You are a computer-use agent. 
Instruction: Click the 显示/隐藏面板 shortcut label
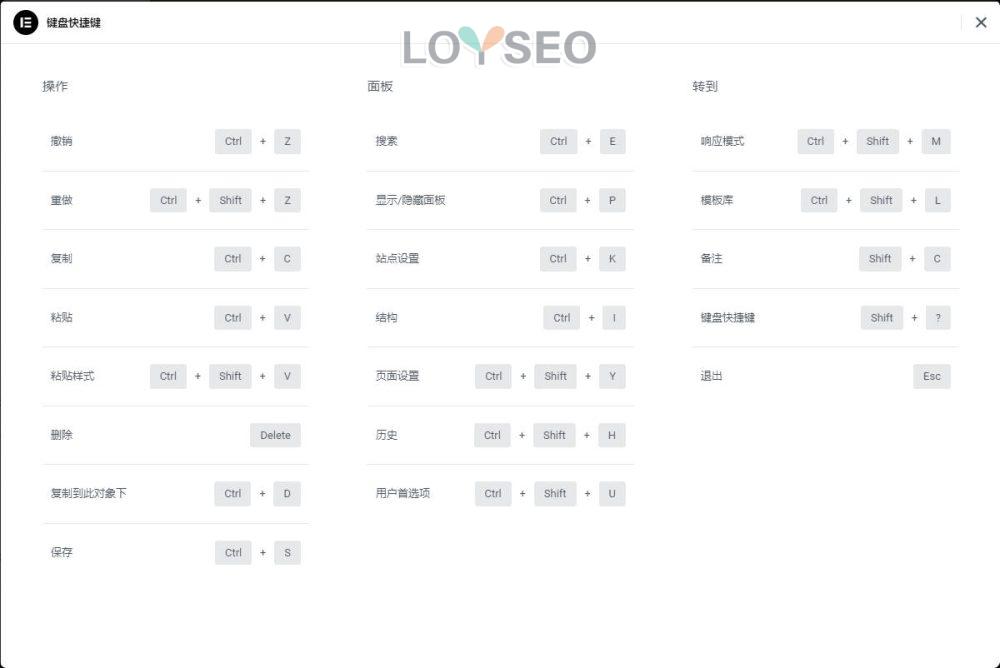411,200
